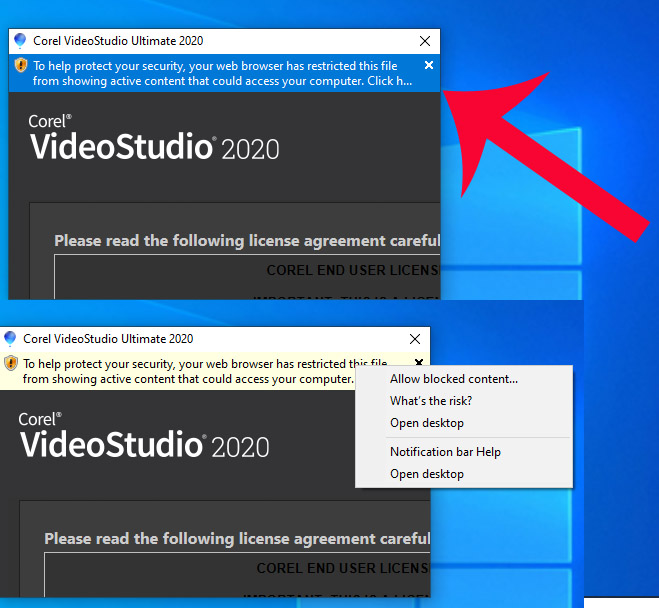Close the lower Corel VideoStudio Ultimate 2020 window
This screenshot has width=659, height=608.
click(x=415, y=339)
